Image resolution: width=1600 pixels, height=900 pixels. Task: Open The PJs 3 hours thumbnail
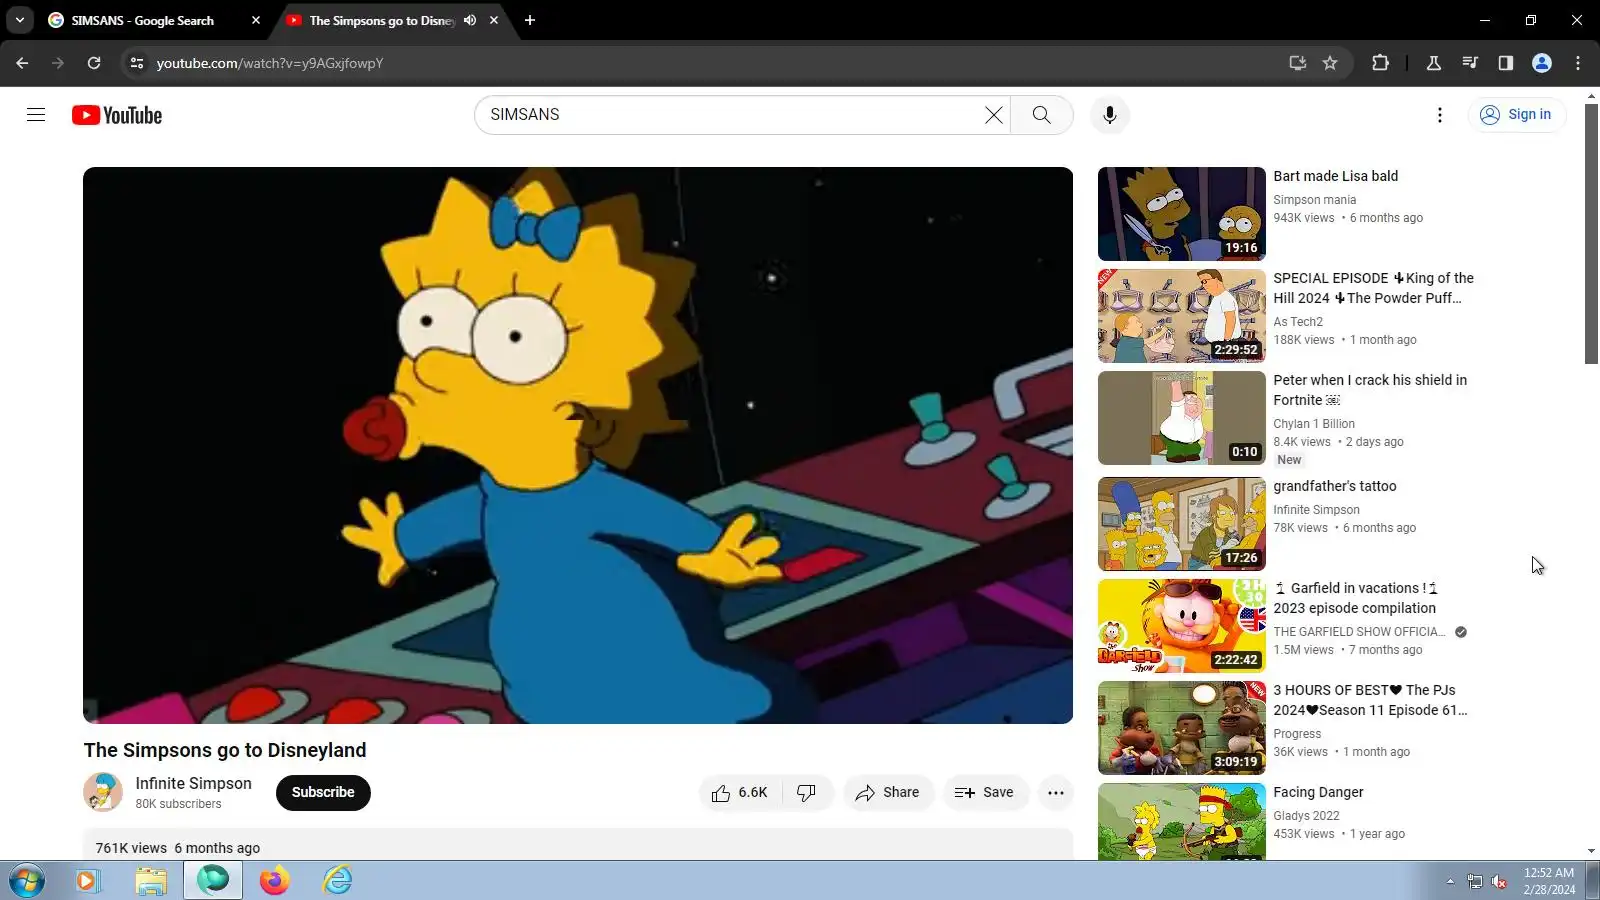pos(1181,728)
